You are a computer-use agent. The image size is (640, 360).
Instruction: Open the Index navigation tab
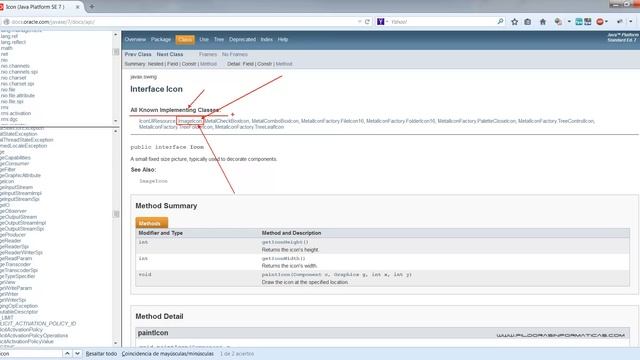pyautogui.click(x=267, y=40)
